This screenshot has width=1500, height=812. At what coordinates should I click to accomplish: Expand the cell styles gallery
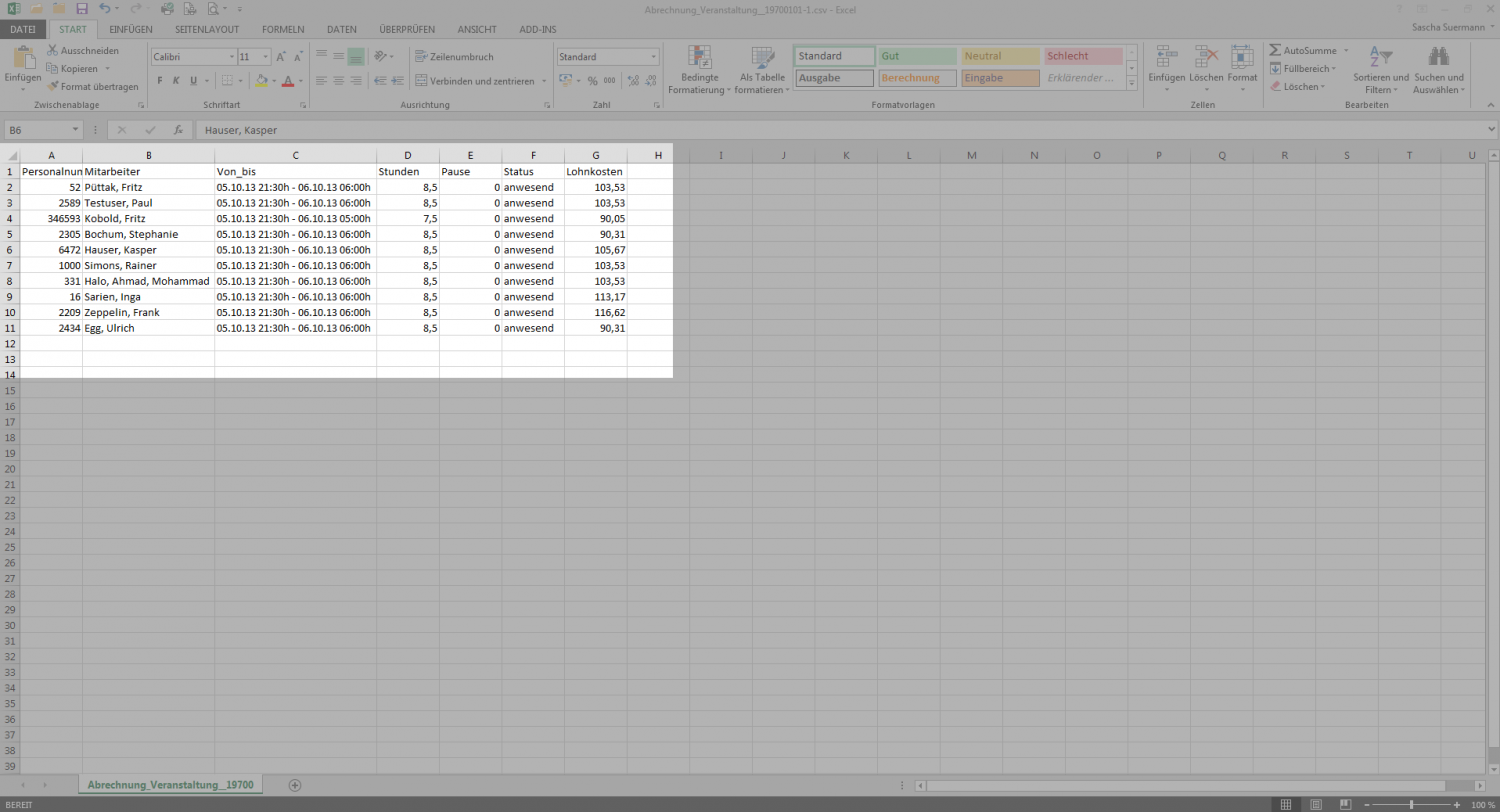pyautogui.click(x=1132, y=85)
